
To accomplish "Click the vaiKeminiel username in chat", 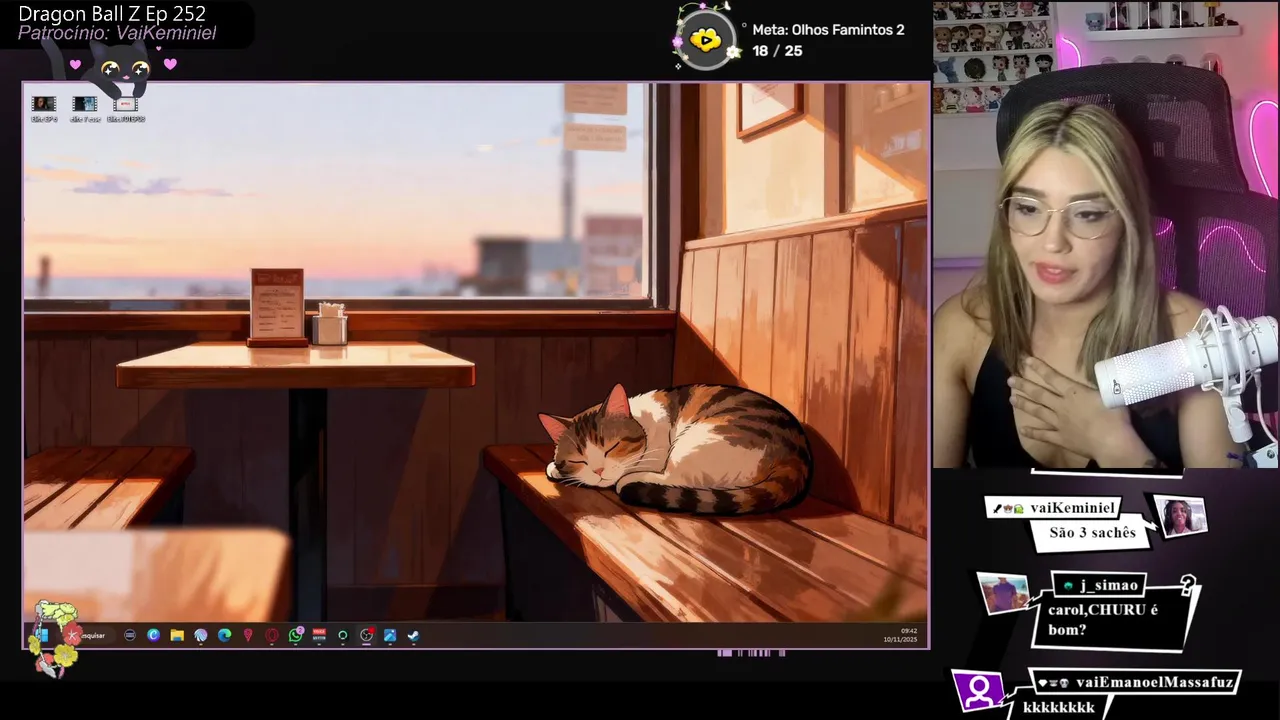I will (x=1072, y=508).
